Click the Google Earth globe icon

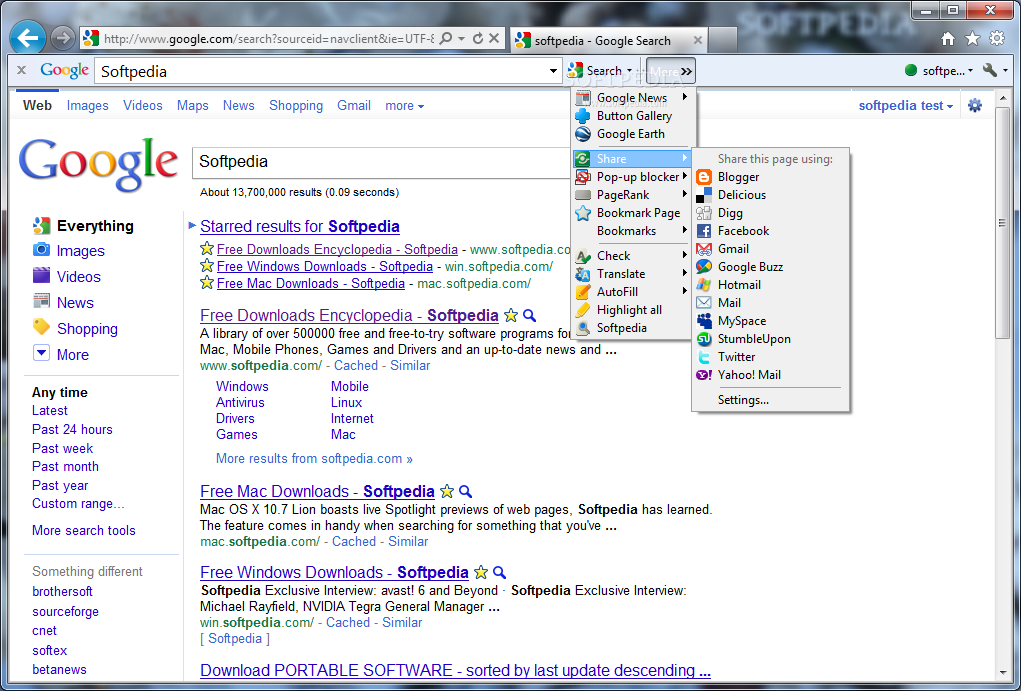point(583,134)
